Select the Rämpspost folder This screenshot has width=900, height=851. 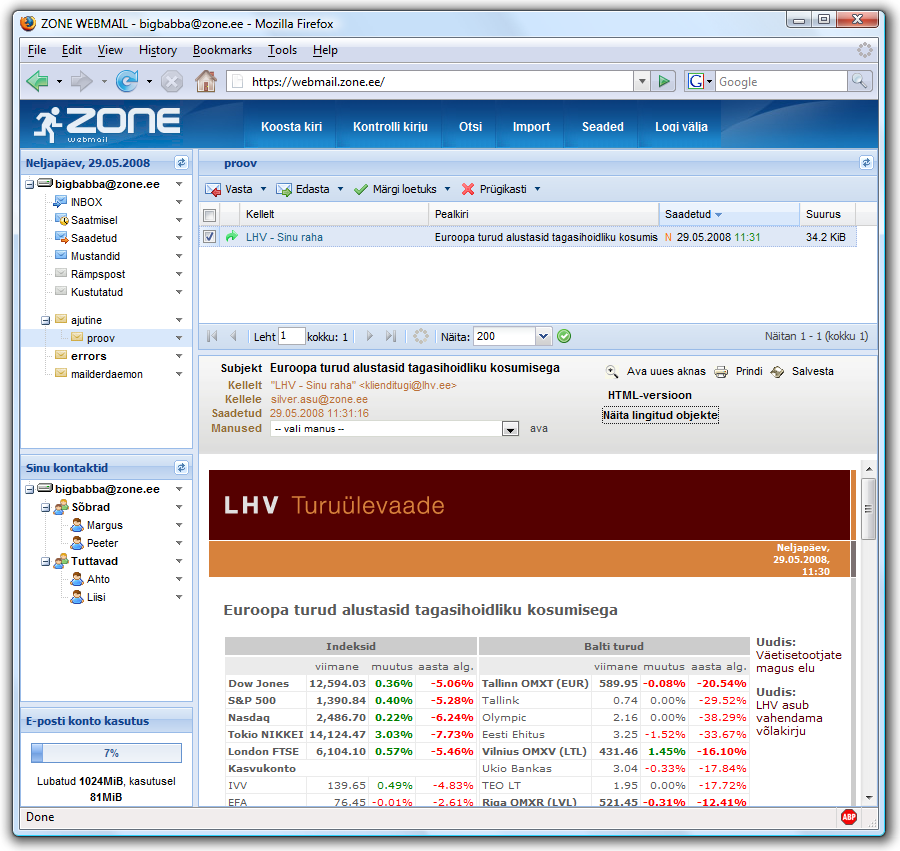pyautogui.click(x=98, y=274)
